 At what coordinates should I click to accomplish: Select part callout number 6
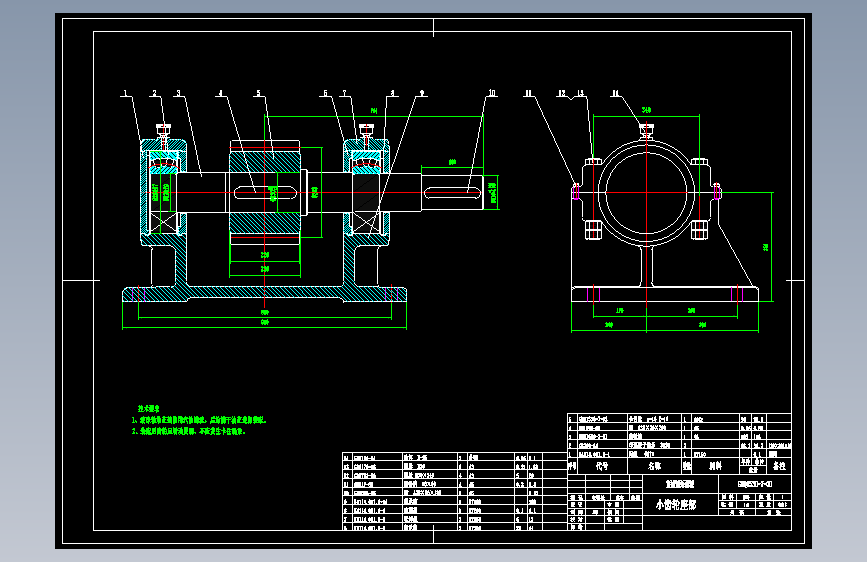point(325,93)
